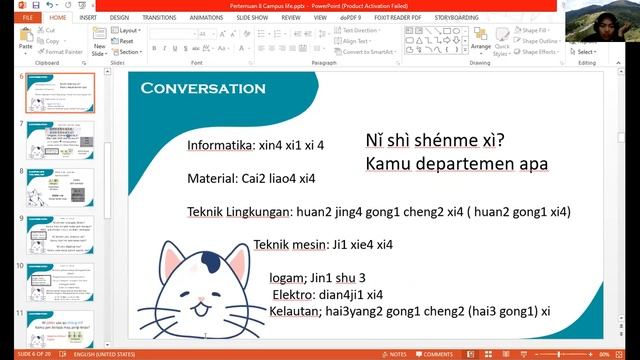
Task: Switch to SLIDE SHOW tab
Action: click(252, 18)
